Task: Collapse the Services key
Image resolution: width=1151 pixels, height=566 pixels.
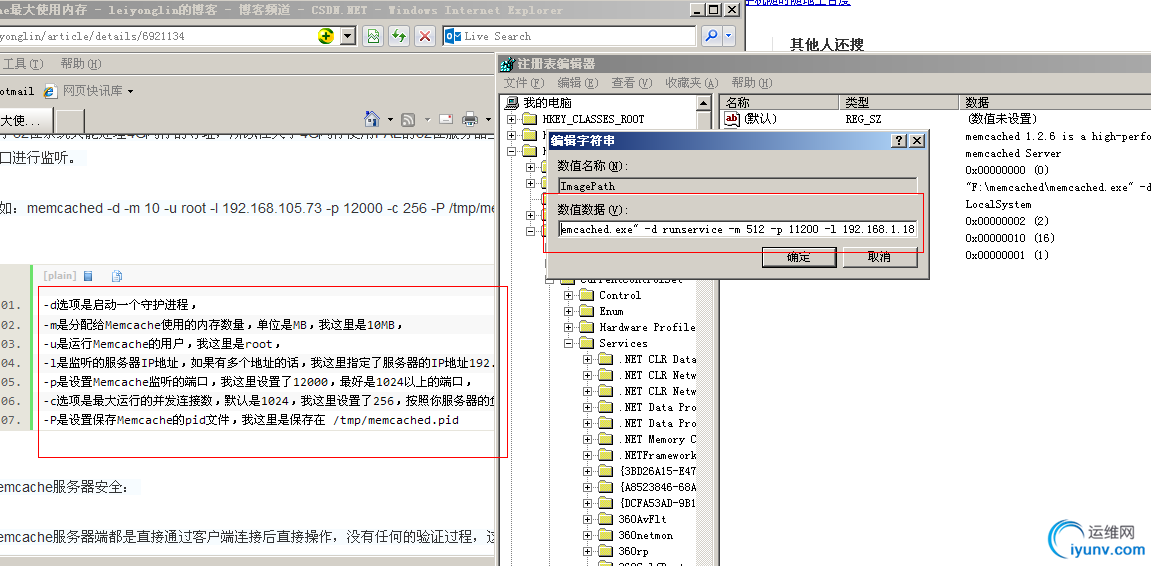Action: (x=568, y=344)
